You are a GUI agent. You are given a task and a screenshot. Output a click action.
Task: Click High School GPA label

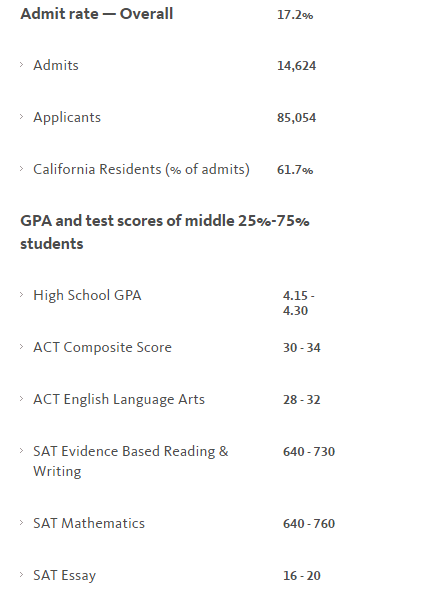87,296
